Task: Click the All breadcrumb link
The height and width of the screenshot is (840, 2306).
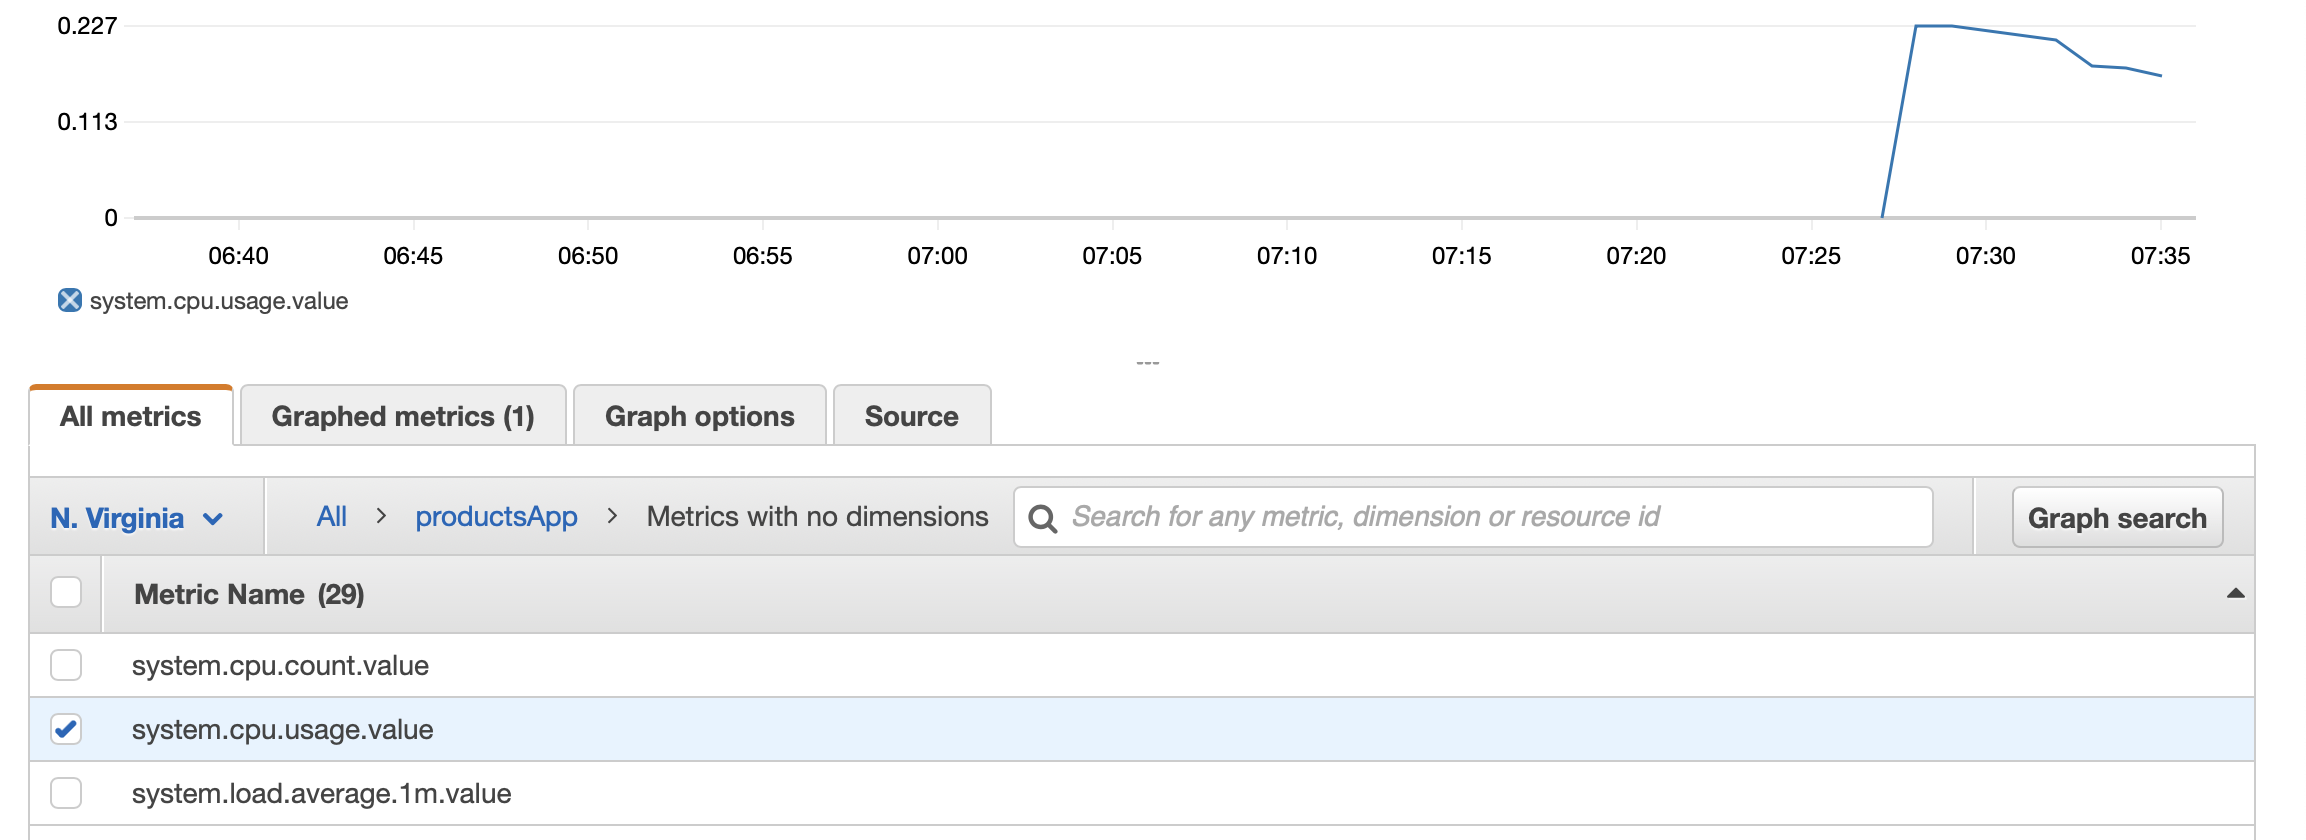Action: click(332, 516)
